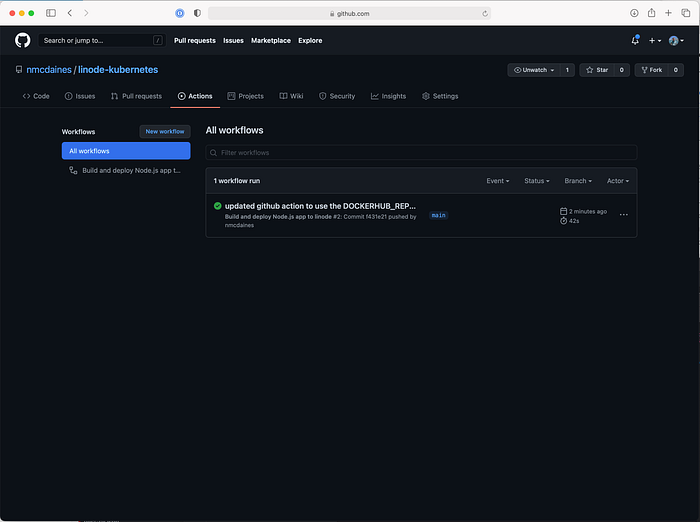The image size is (700, 522).
Task: Open the nmcdaines owner link
Action: [49, 70]
